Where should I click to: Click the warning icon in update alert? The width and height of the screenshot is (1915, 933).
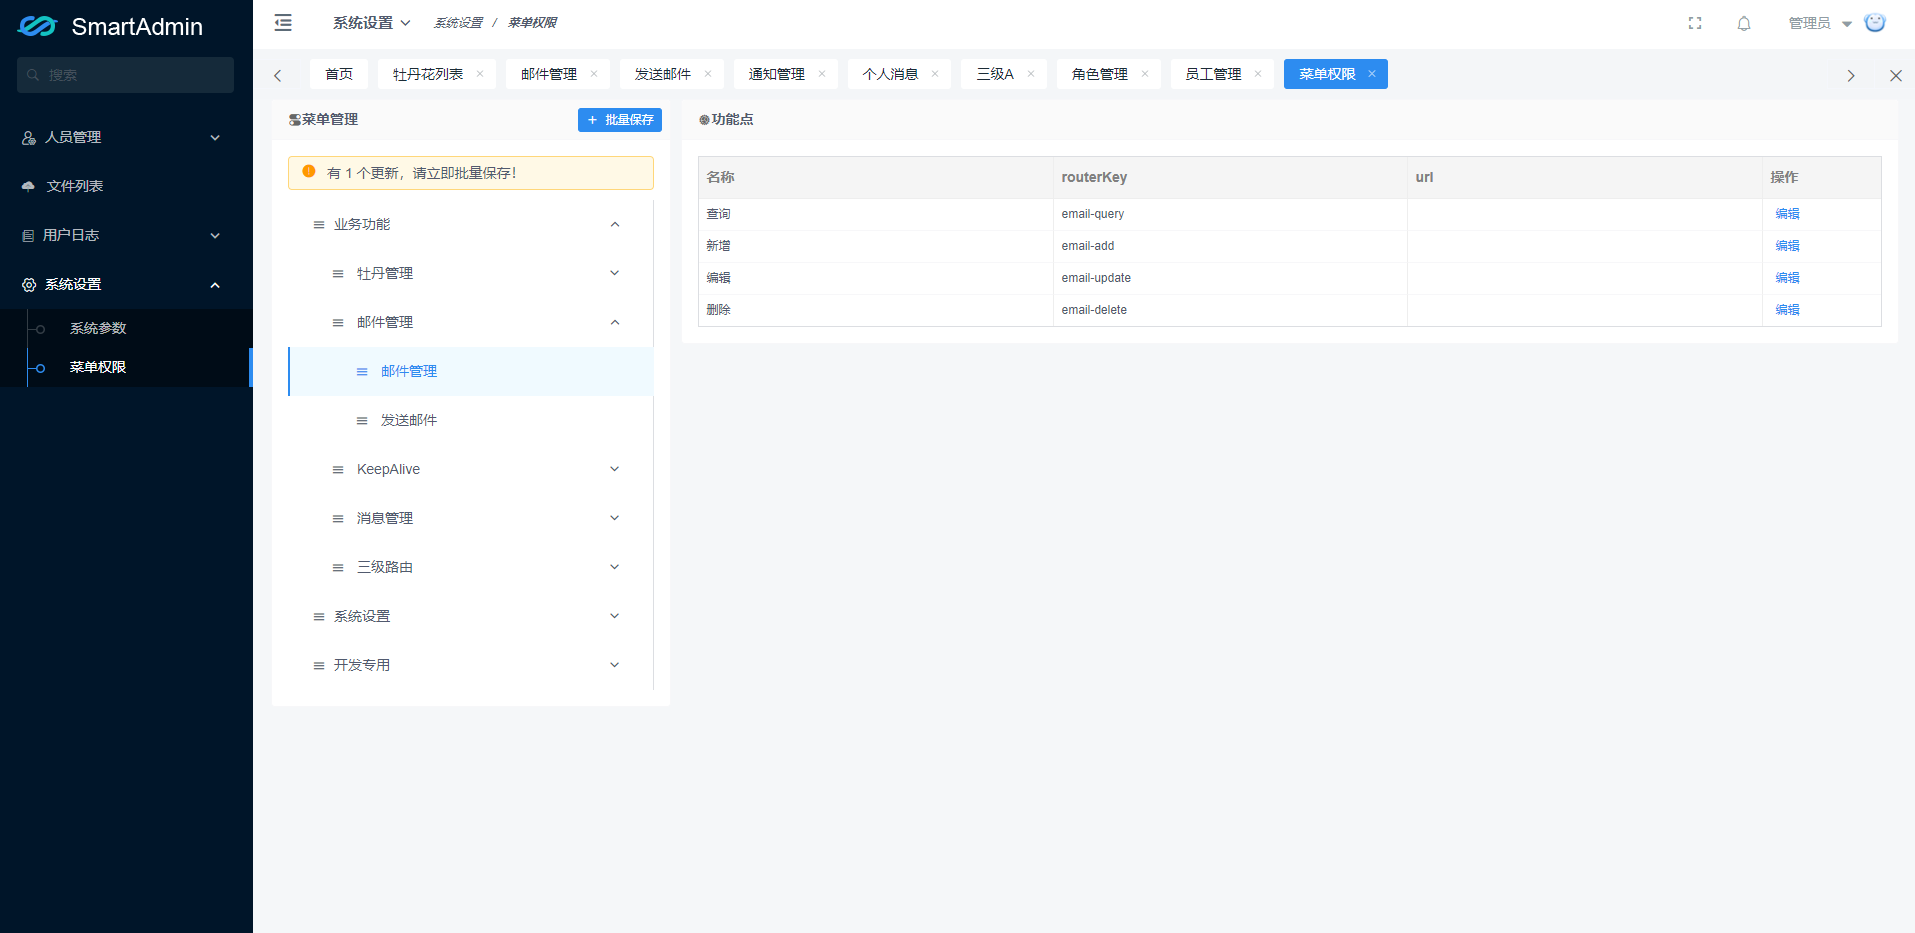tap(309, 172)
